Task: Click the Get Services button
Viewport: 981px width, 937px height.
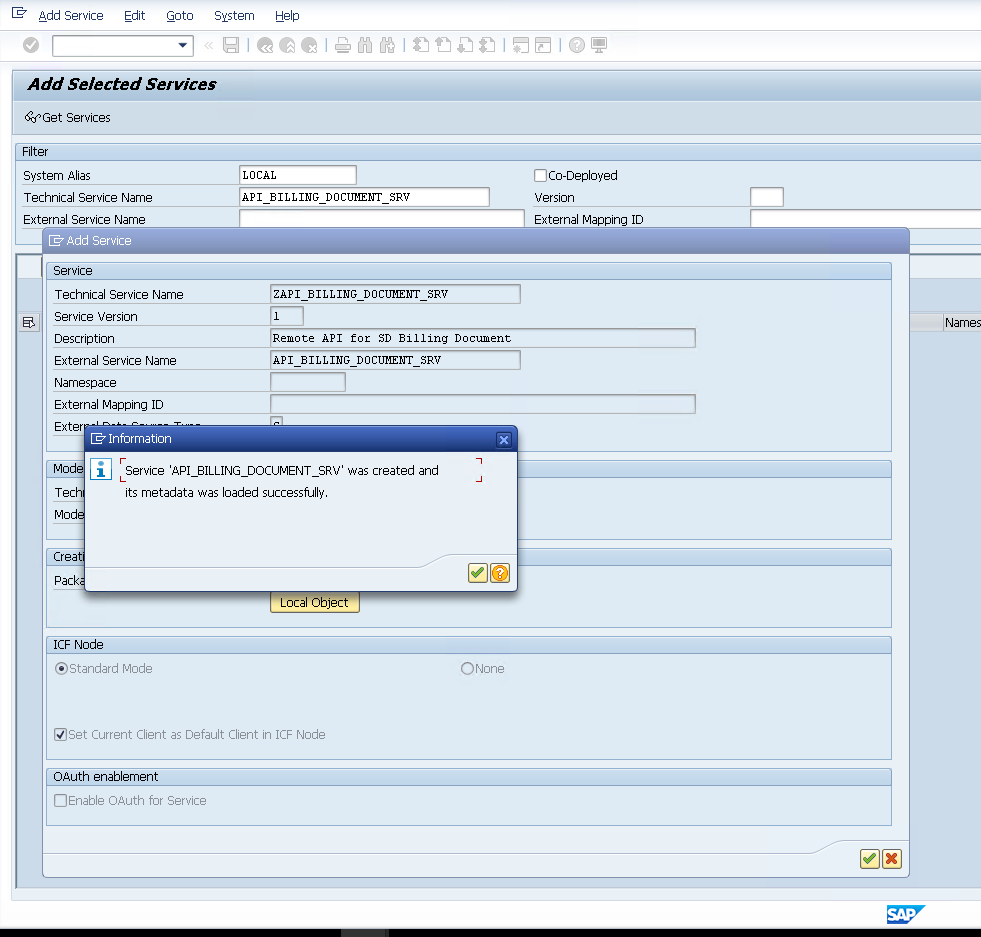Action: [x=68, y=118]
